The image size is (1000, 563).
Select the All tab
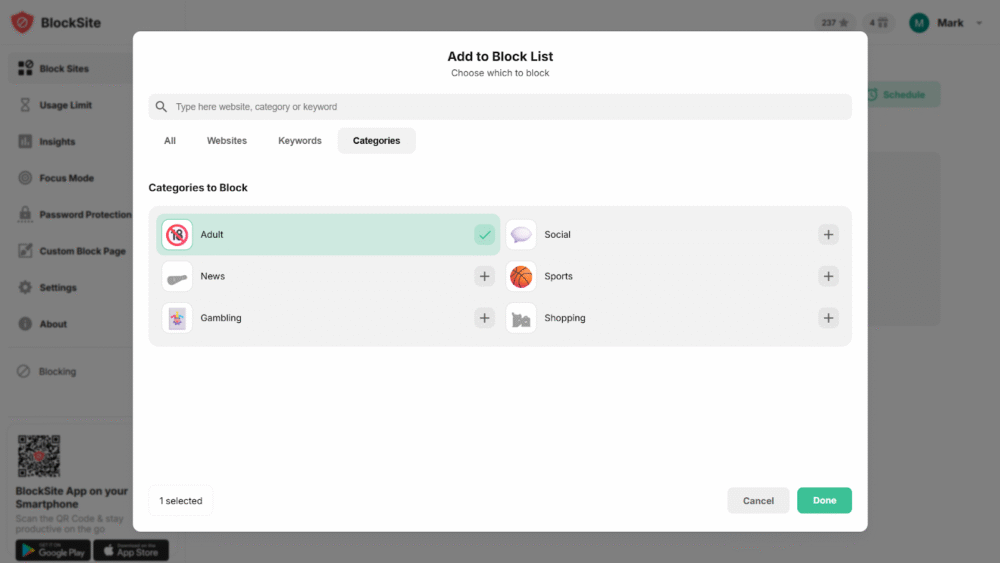[x=170, y=141]
